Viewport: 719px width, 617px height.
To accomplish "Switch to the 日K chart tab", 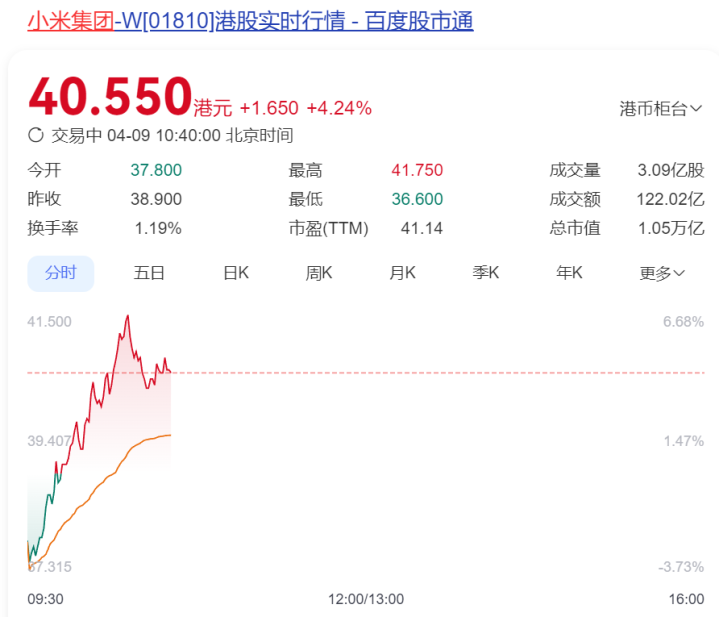I will click(236, 273).
